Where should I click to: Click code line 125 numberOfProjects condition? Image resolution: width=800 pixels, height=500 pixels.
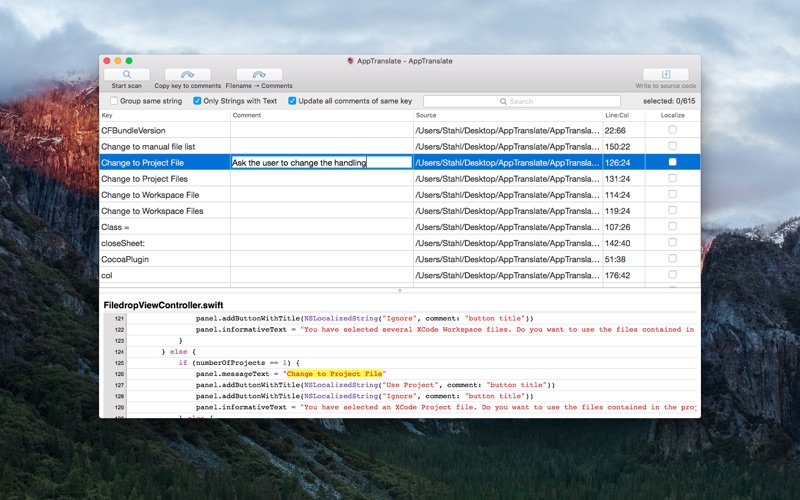point(239,363)
